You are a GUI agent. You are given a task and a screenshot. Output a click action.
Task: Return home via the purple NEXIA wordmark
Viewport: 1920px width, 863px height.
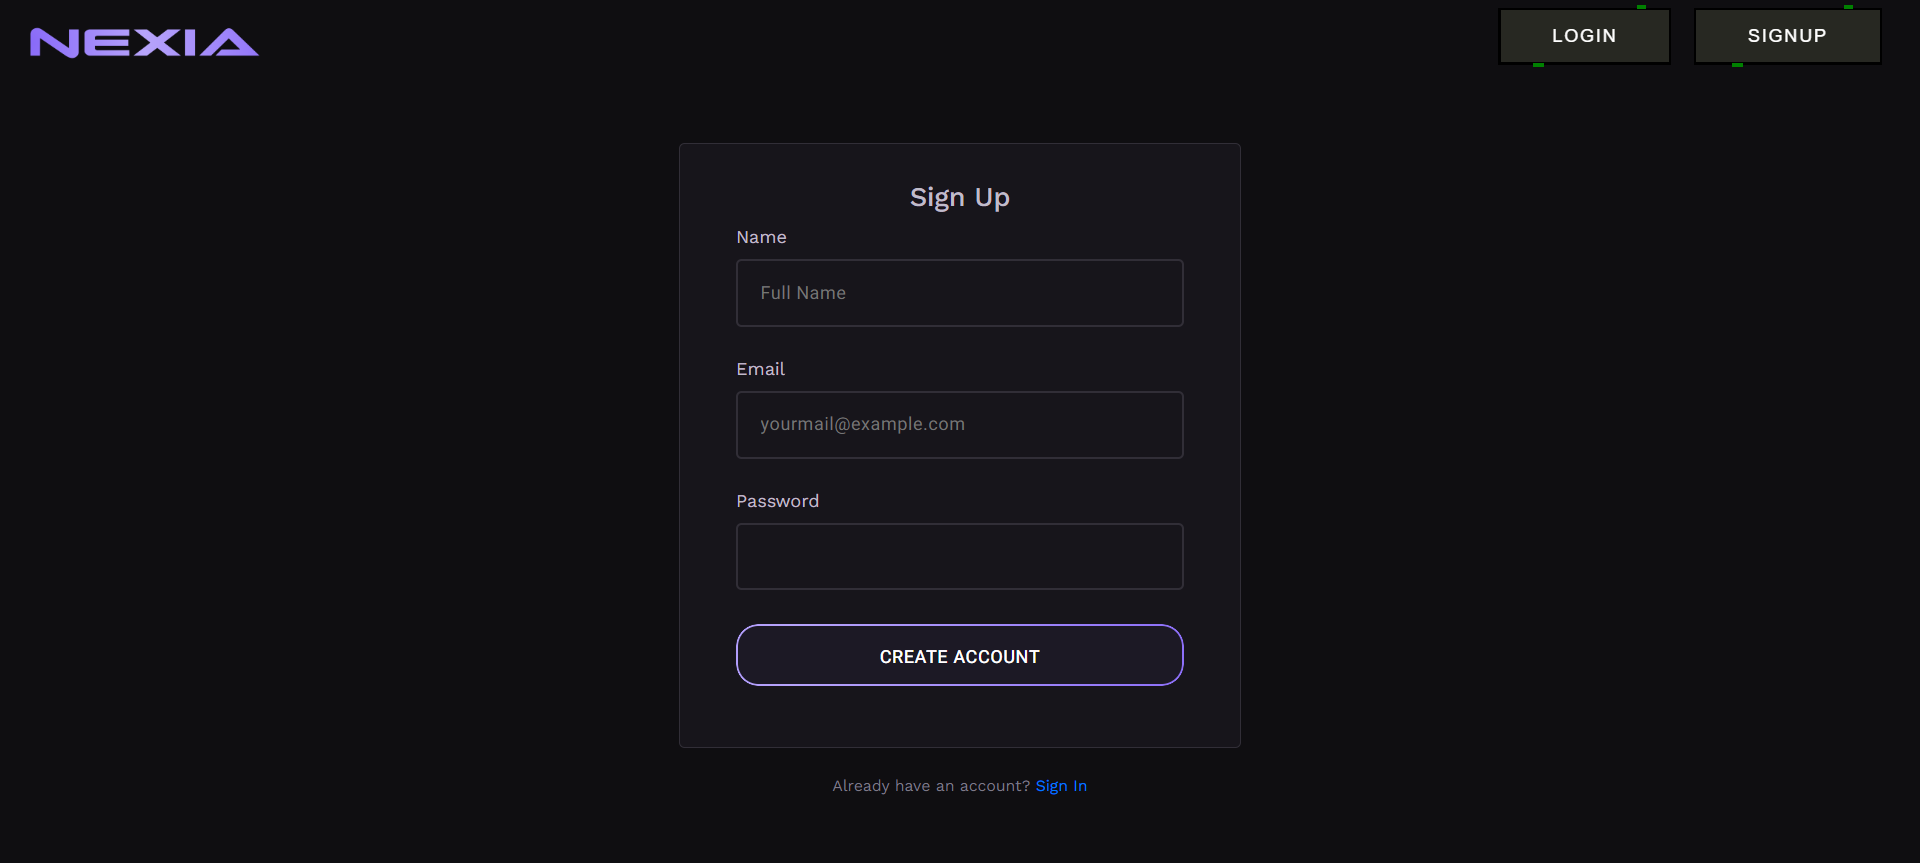point(144,42)
